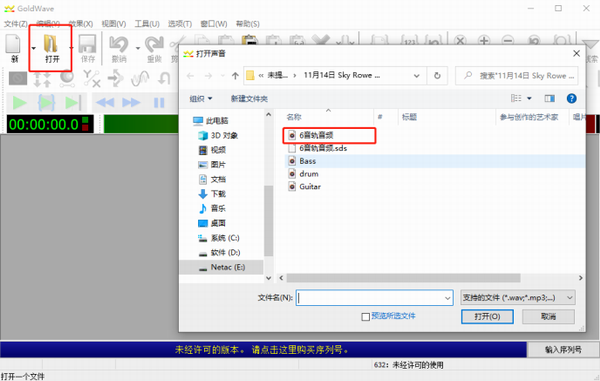Click the dialog help question mark icon
The width and height of the screenshot is (600, 381).
pos(571,99)
